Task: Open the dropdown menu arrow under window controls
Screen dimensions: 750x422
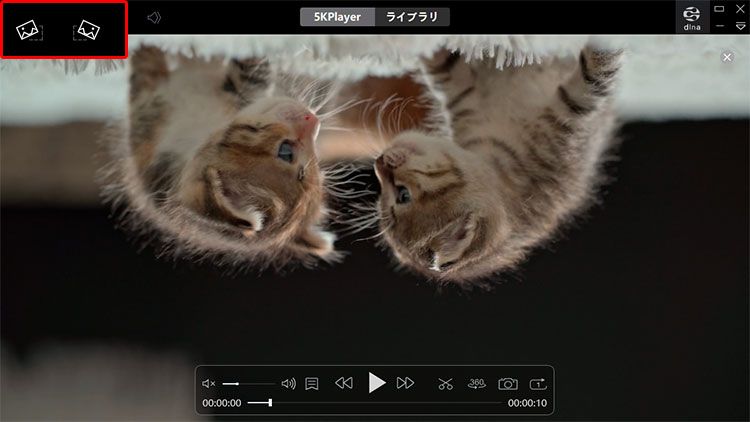Action: pos(740,26)
